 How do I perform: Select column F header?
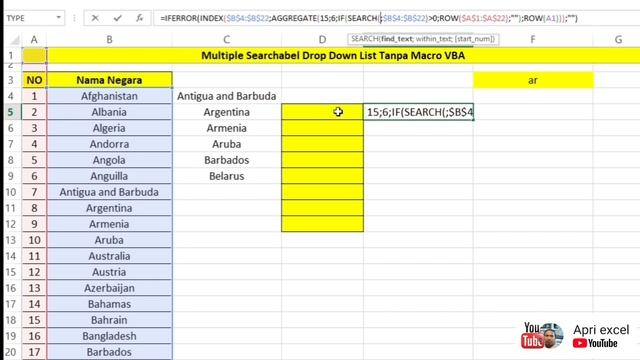(x=533, y=40)
